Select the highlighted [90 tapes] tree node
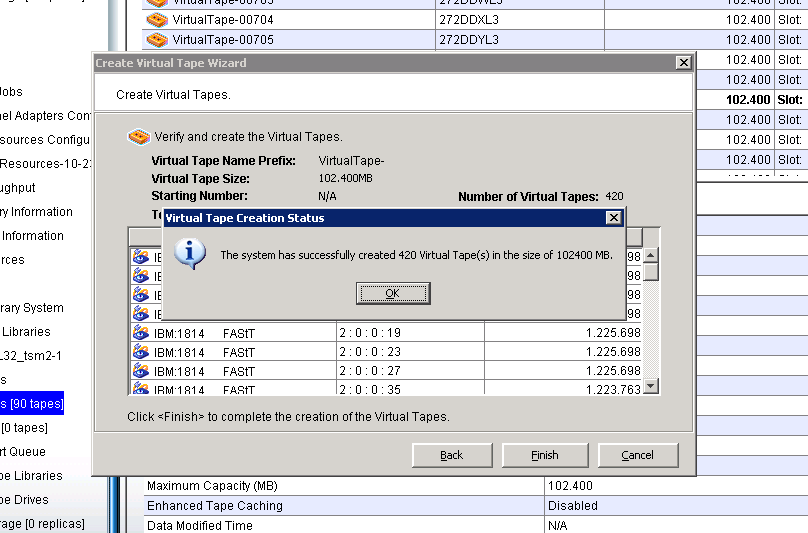This screenshot has width=808, height=533. coord(31,404)
